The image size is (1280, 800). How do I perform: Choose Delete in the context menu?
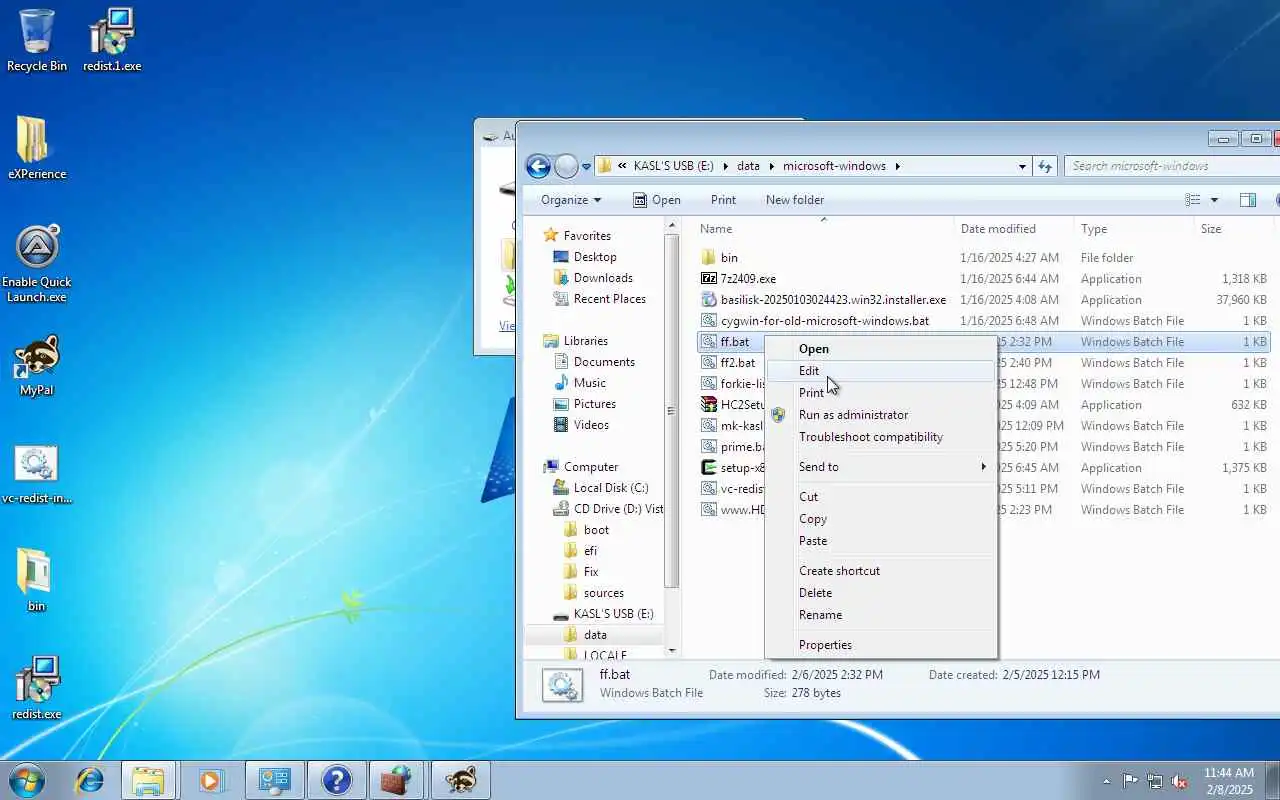881,593
